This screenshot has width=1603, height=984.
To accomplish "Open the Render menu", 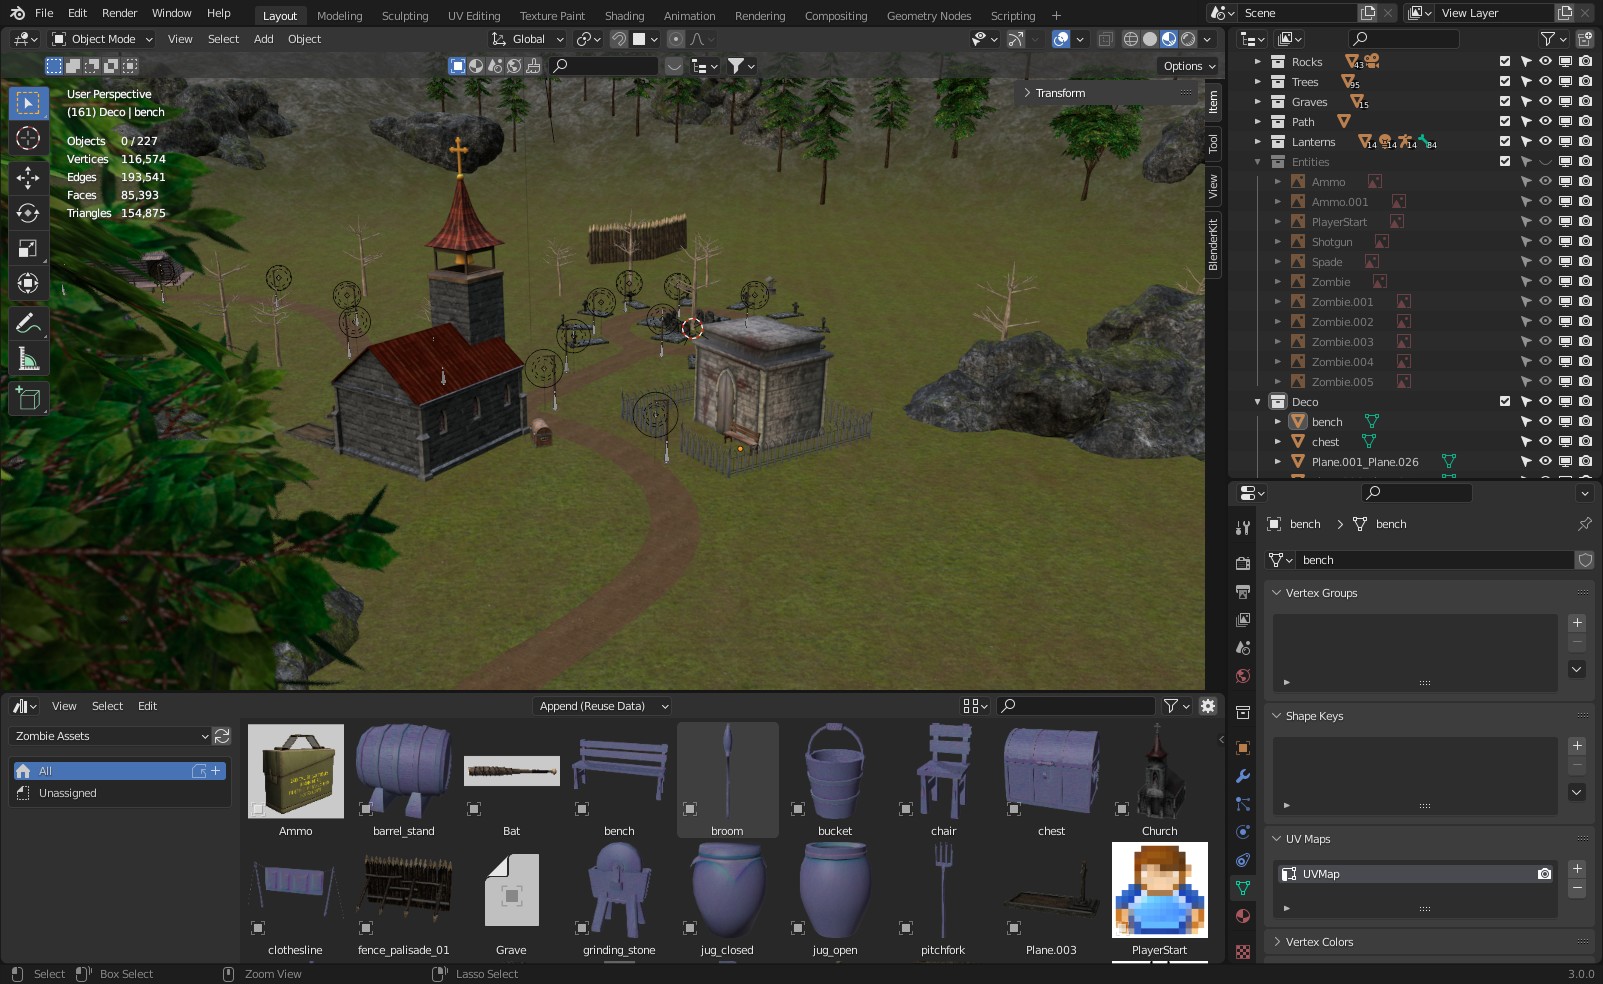I will point(119,13).
